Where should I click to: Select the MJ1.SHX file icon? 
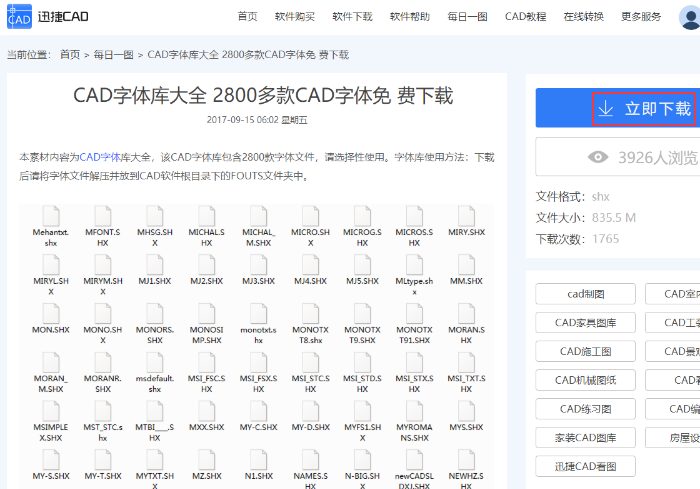(x=154, y=264)
